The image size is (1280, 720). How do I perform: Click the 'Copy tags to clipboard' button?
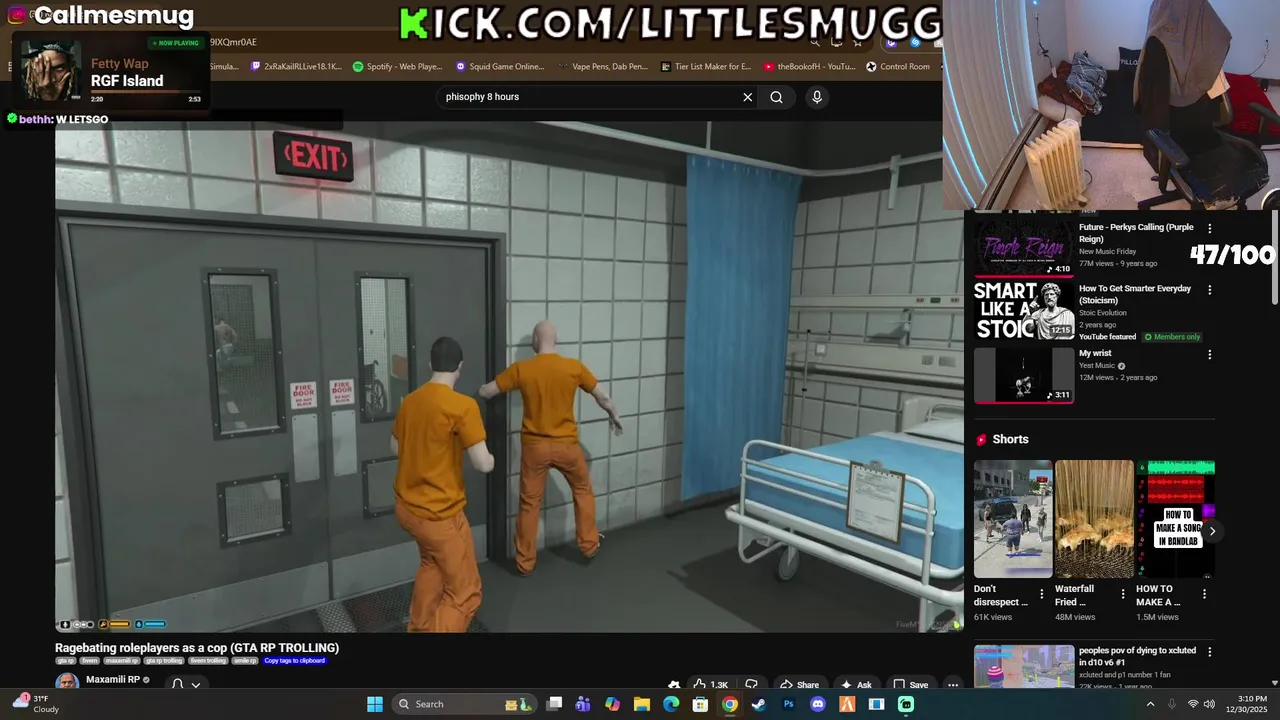point(295,661)
